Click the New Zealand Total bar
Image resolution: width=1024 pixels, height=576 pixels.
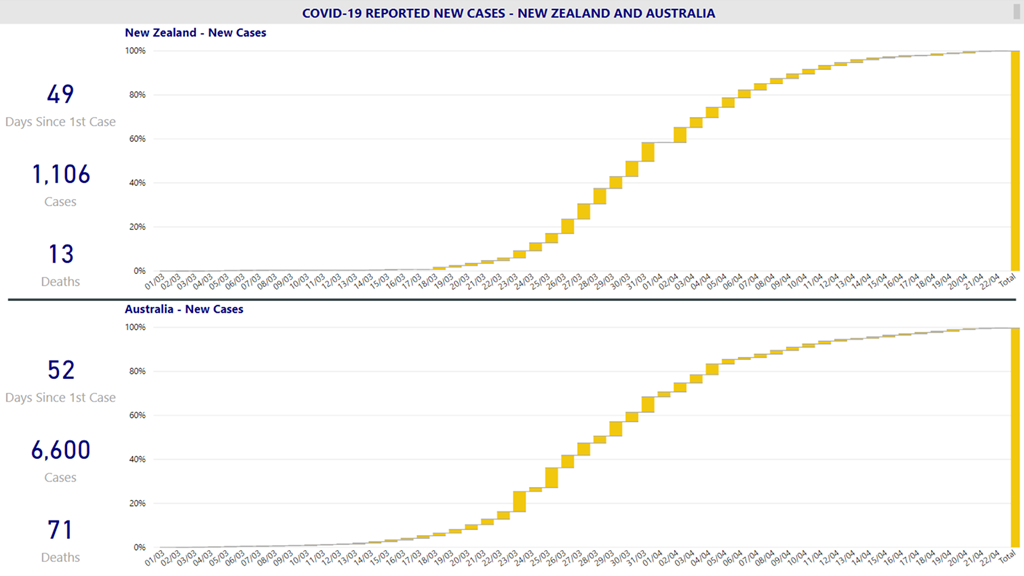point(1015,160)
